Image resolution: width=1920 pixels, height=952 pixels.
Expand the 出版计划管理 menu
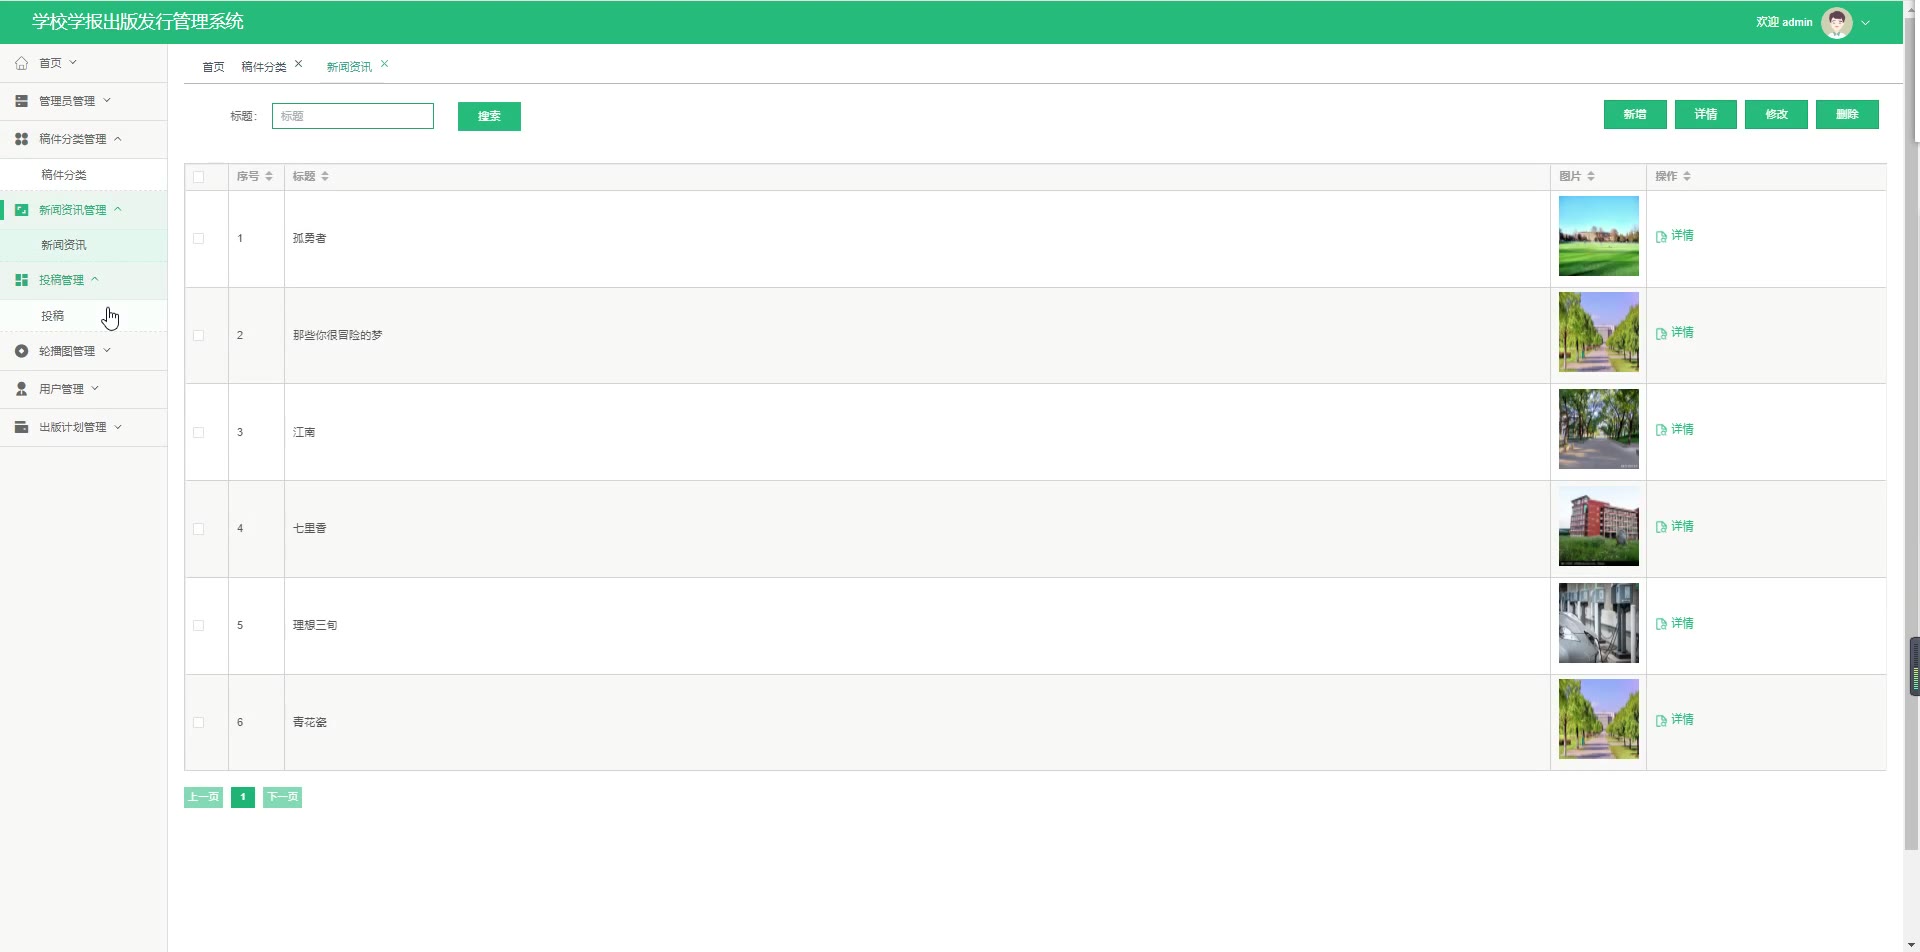[118, 426]
